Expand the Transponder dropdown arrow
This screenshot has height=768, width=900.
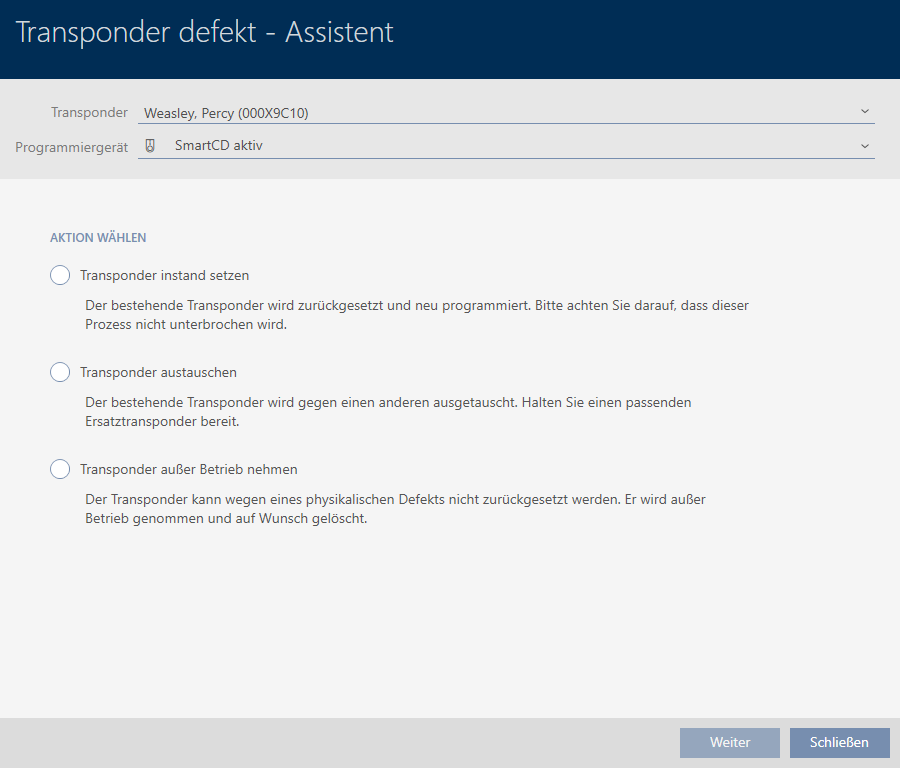tap(865, 112)
